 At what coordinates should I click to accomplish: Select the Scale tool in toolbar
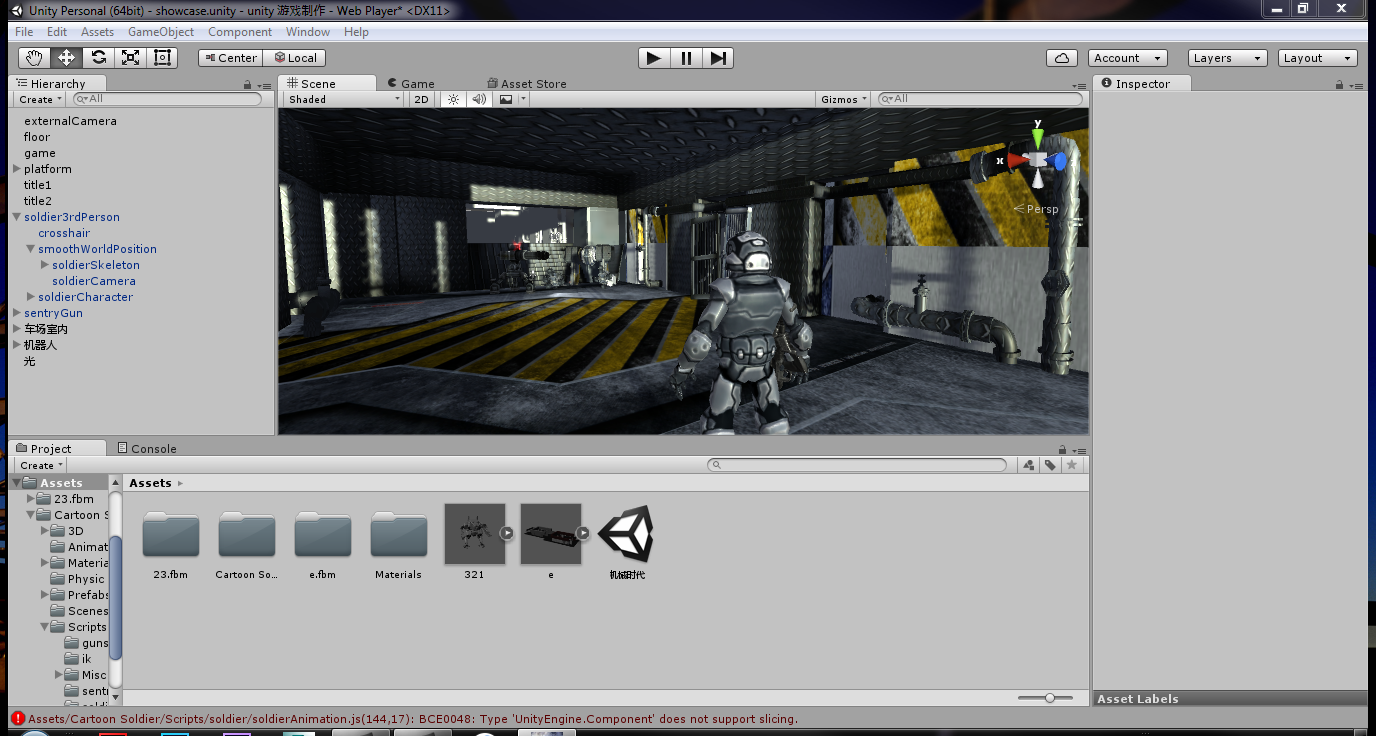tap(130, 58)
